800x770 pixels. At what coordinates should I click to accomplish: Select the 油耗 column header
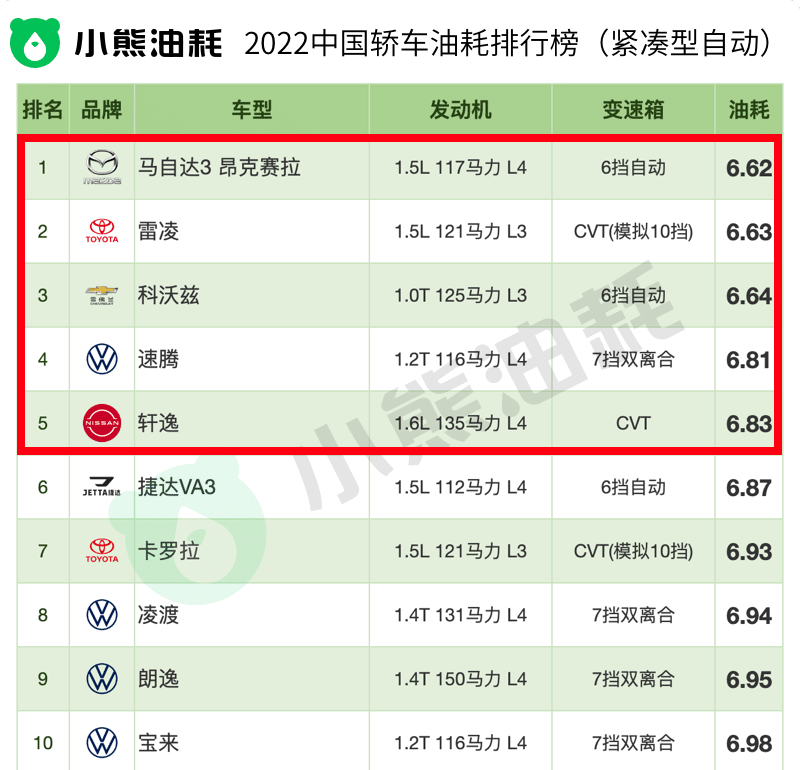tap(748, 110)
